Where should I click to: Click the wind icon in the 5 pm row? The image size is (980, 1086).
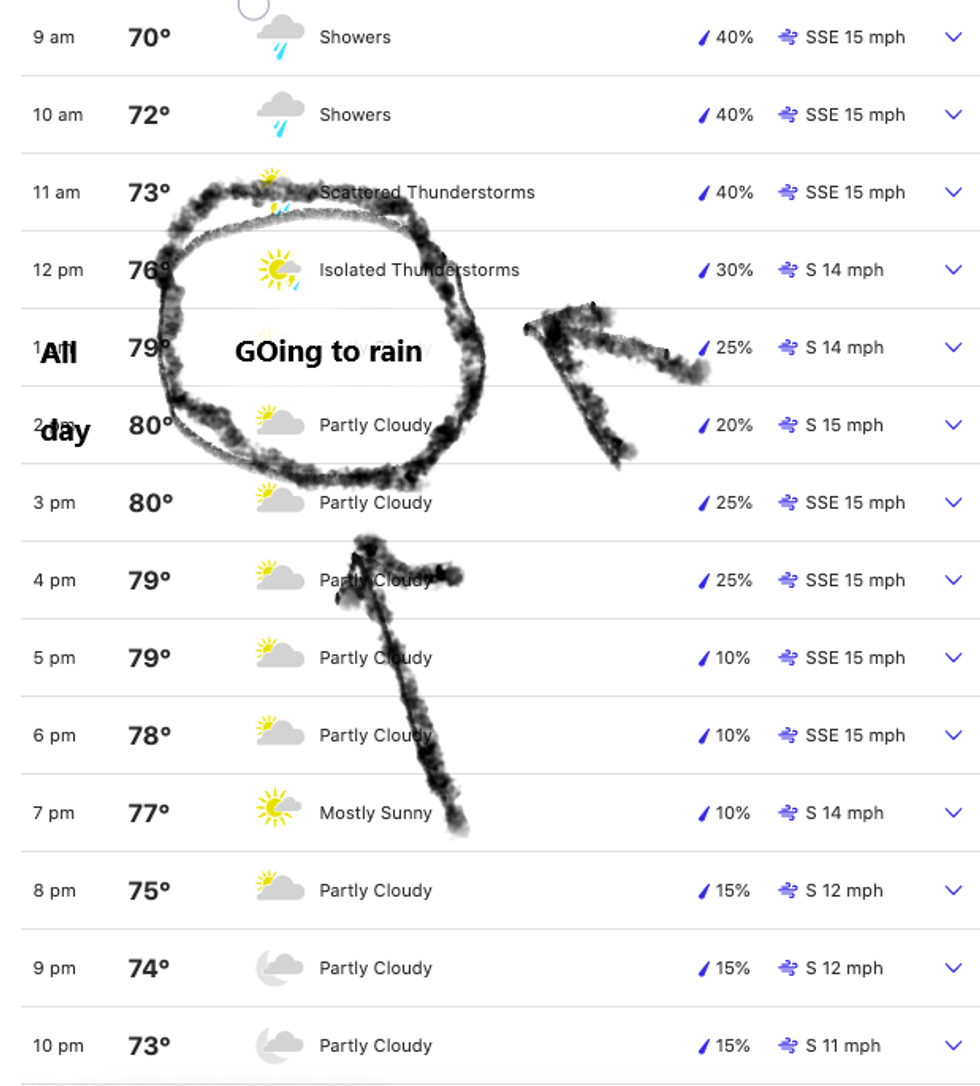tap(787, 658)
